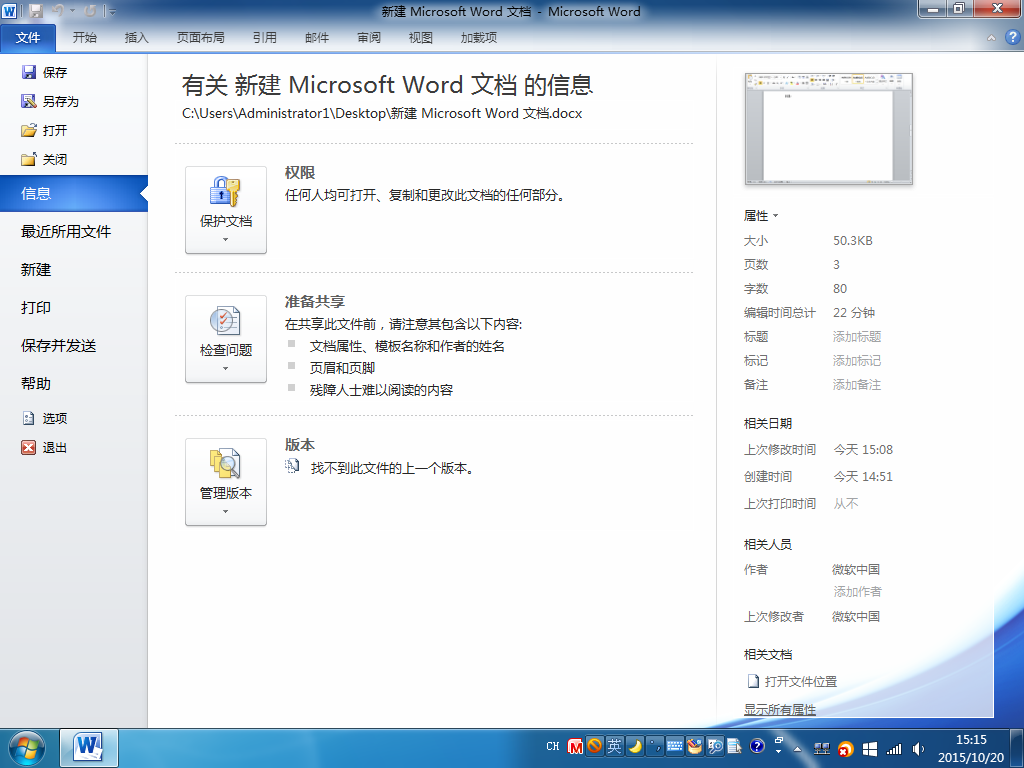Image resolution: width=1024 pixels, height=768 pixels.
Task: Click the Add Tag (添加标记) field
Action: [857, 360]
